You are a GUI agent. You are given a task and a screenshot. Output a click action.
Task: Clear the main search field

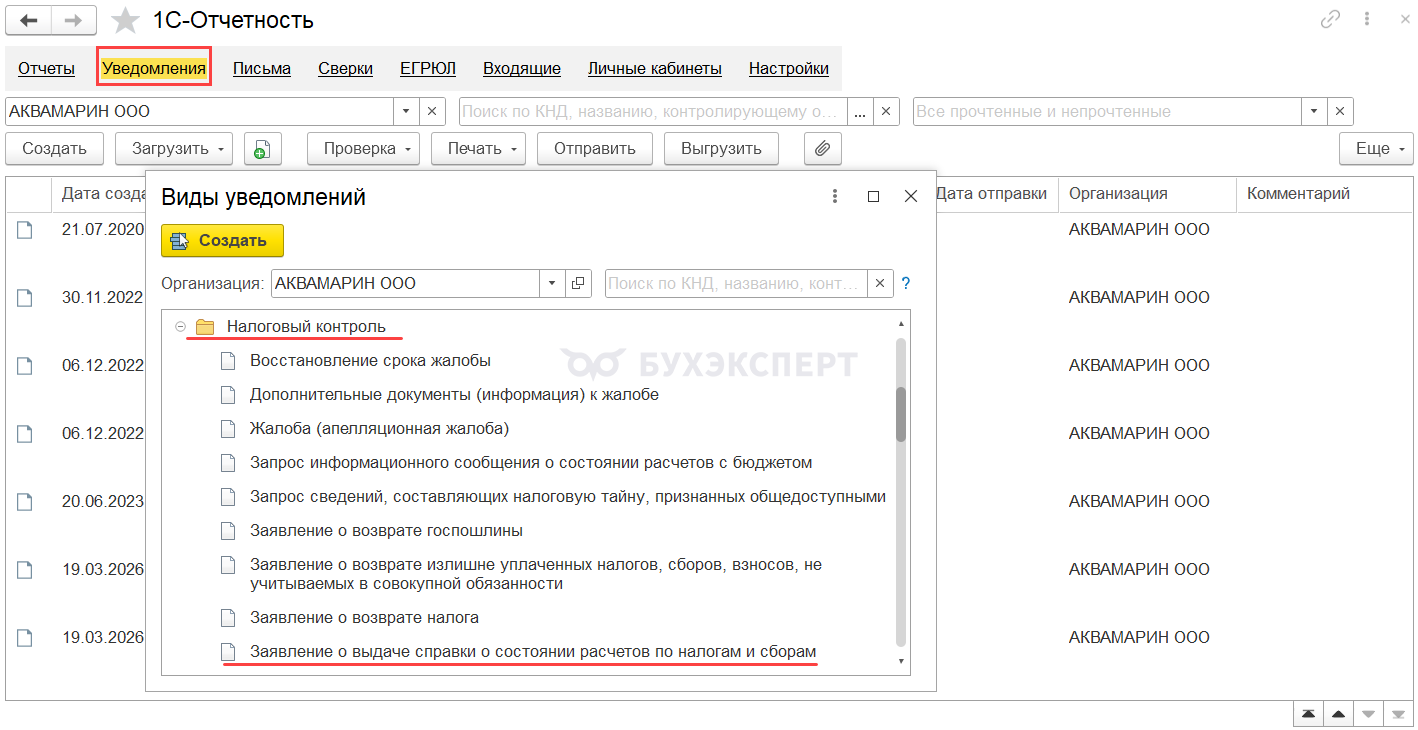pyautogui.click(x=887, y=112)
